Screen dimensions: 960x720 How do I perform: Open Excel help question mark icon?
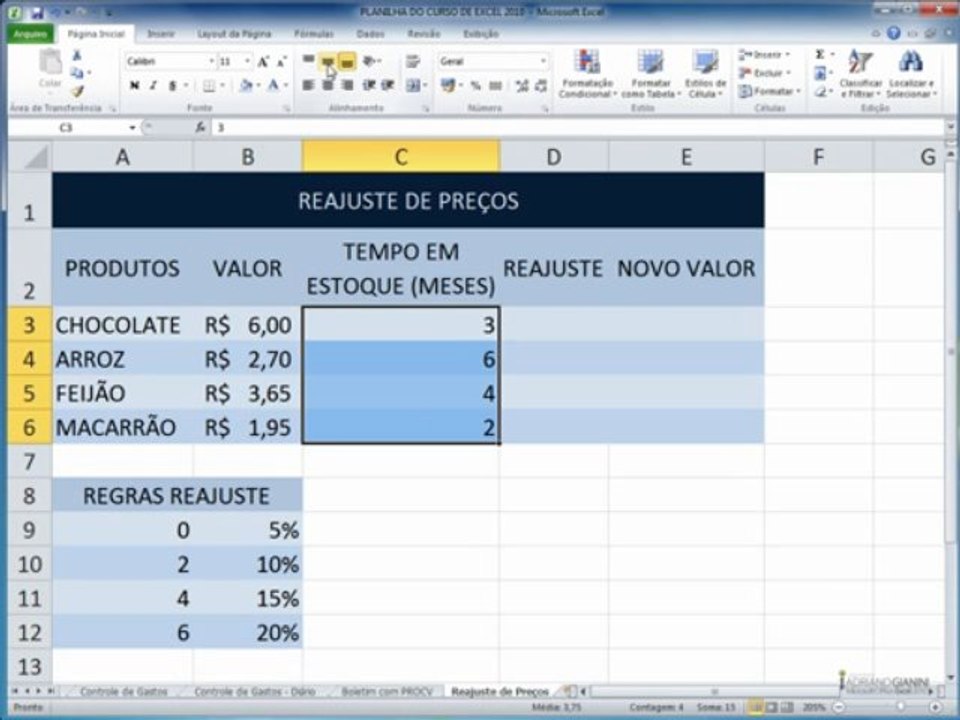tap(894, 33)
